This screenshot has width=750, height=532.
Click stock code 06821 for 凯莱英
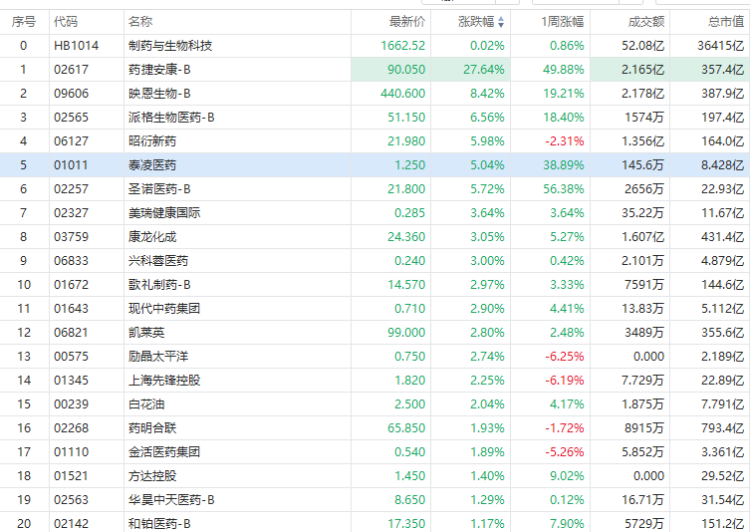[x=71, y=333]
